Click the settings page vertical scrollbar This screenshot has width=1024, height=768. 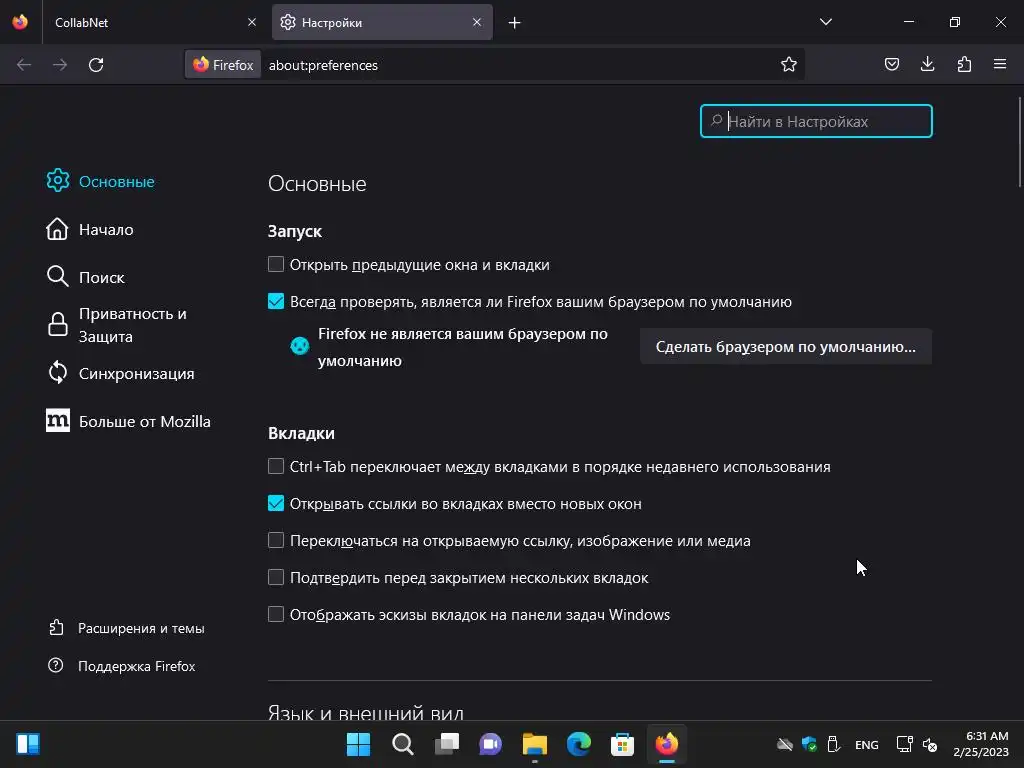(1019, 141)
